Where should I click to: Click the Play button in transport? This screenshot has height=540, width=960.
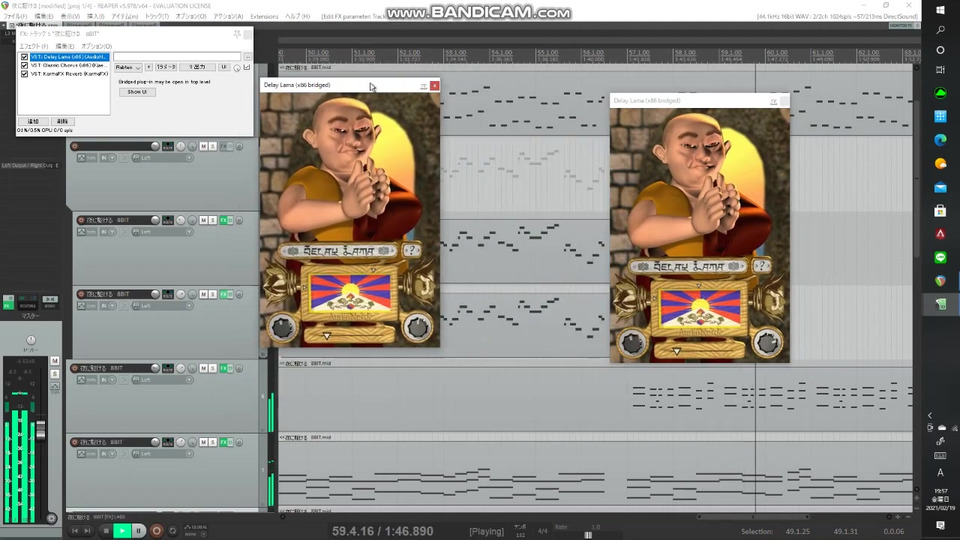click(122, 531)
